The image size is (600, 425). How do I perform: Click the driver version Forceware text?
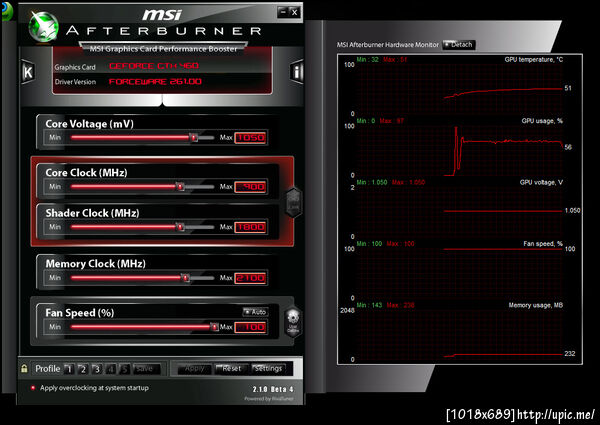point(155,81)
